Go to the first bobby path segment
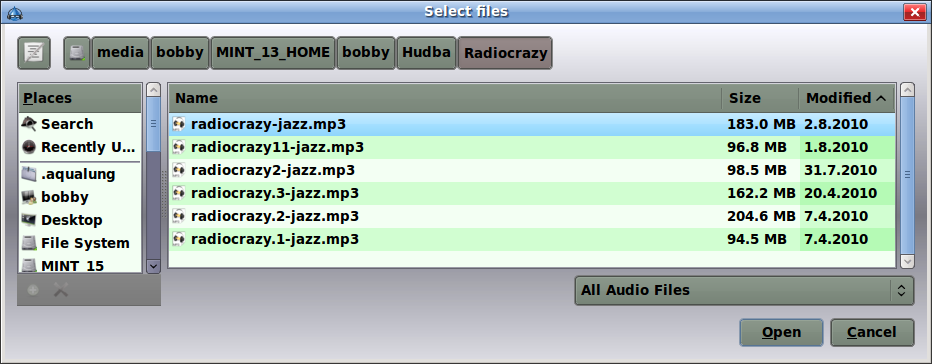 (180, 52)
